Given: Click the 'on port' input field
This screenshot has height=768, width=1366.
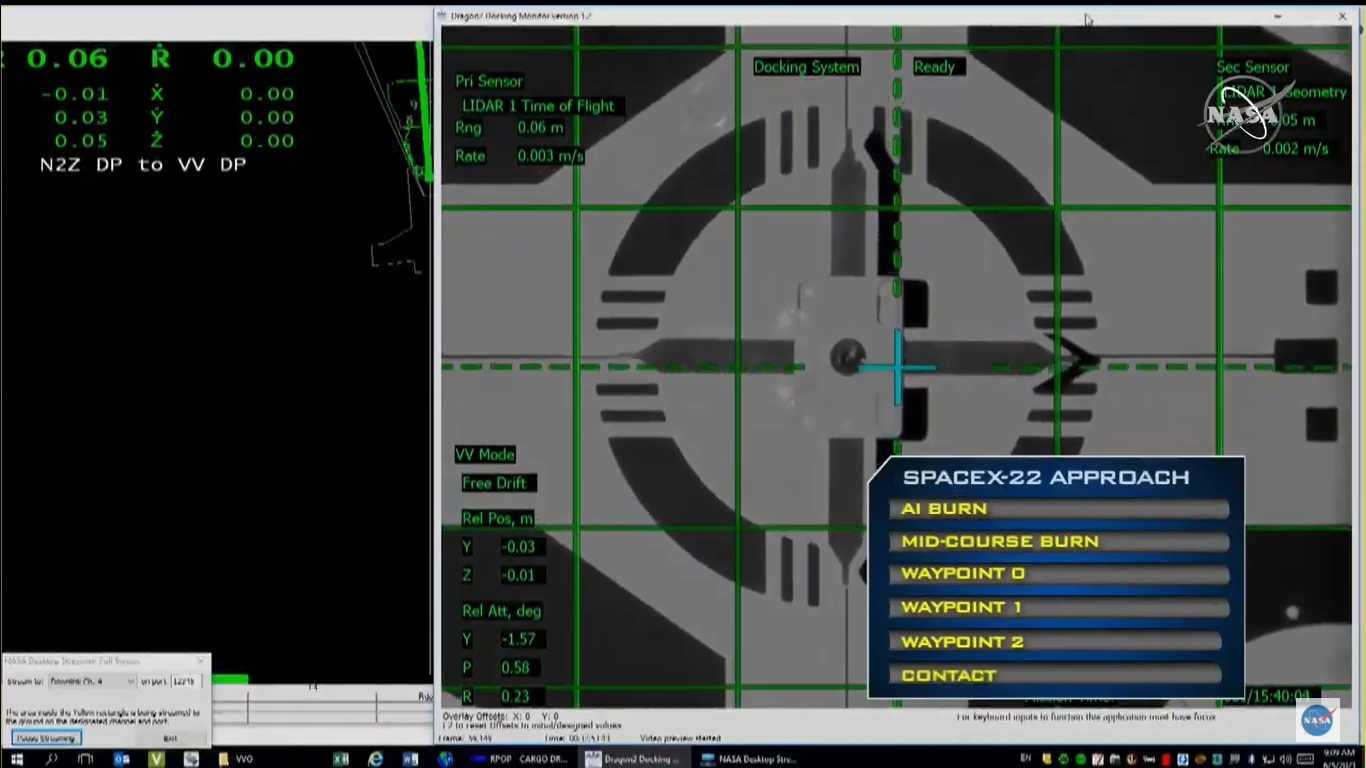Looking at the screenshot, I should tap(186, 681).
